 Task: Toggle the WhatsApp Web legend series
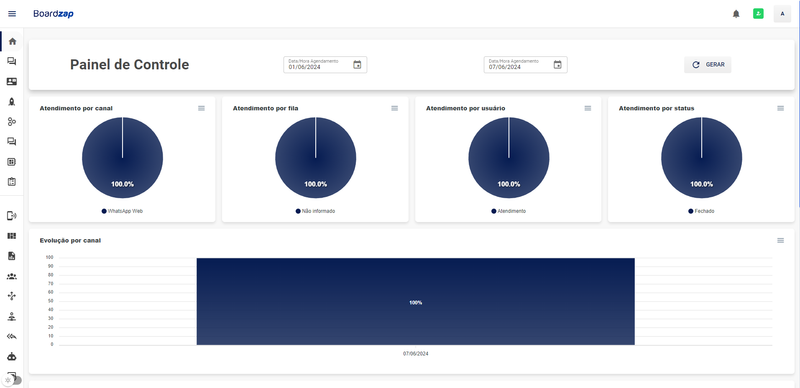click(x=122, y=211)
